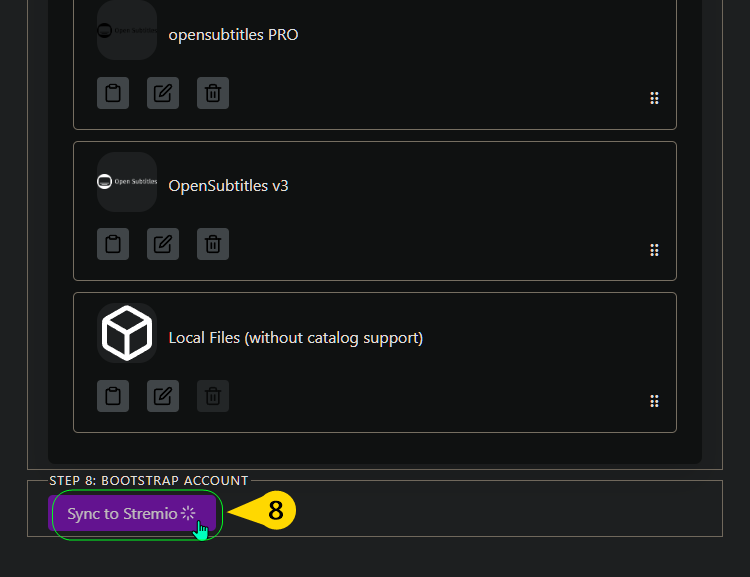Click the Sync to Stremio button
Image resolution: width=750 pixels, height=577 pixels.
click(132, 513)
